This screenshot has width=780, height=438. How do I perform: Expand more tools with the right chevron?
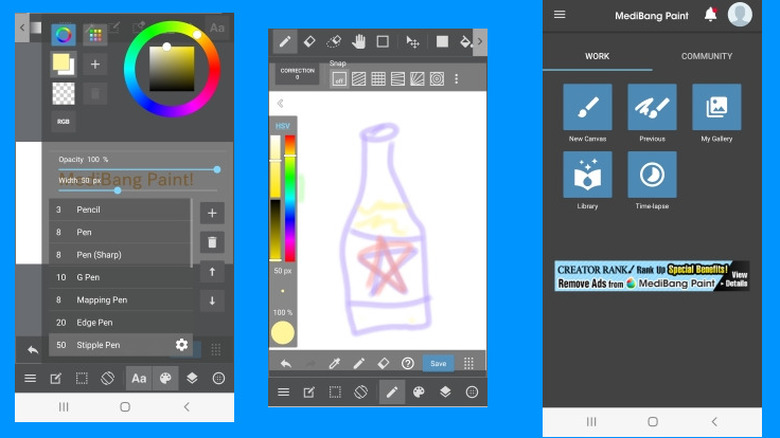point(480,41)
